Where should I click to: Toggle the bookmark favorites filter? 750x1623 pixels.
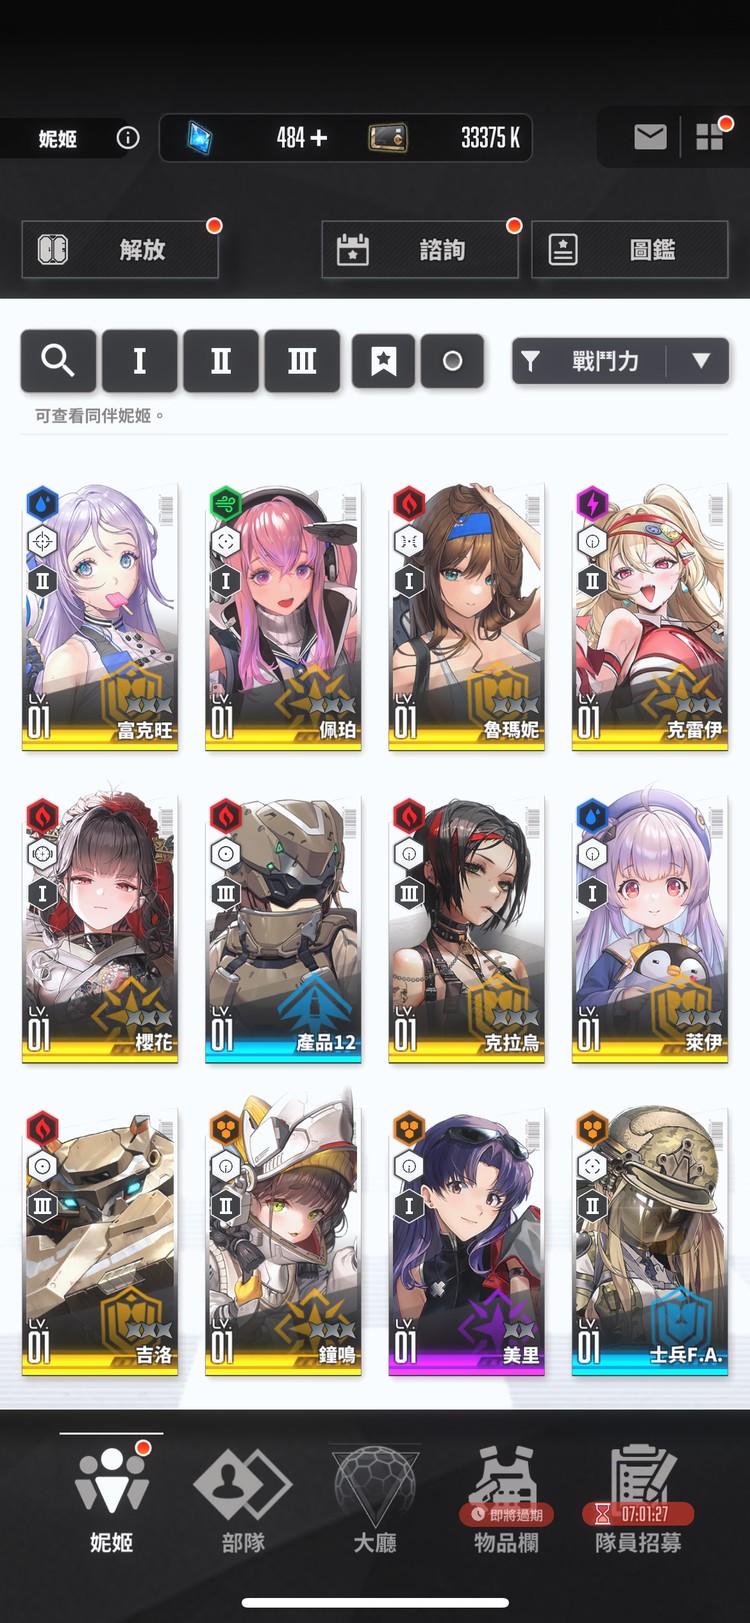pos(383,361)
